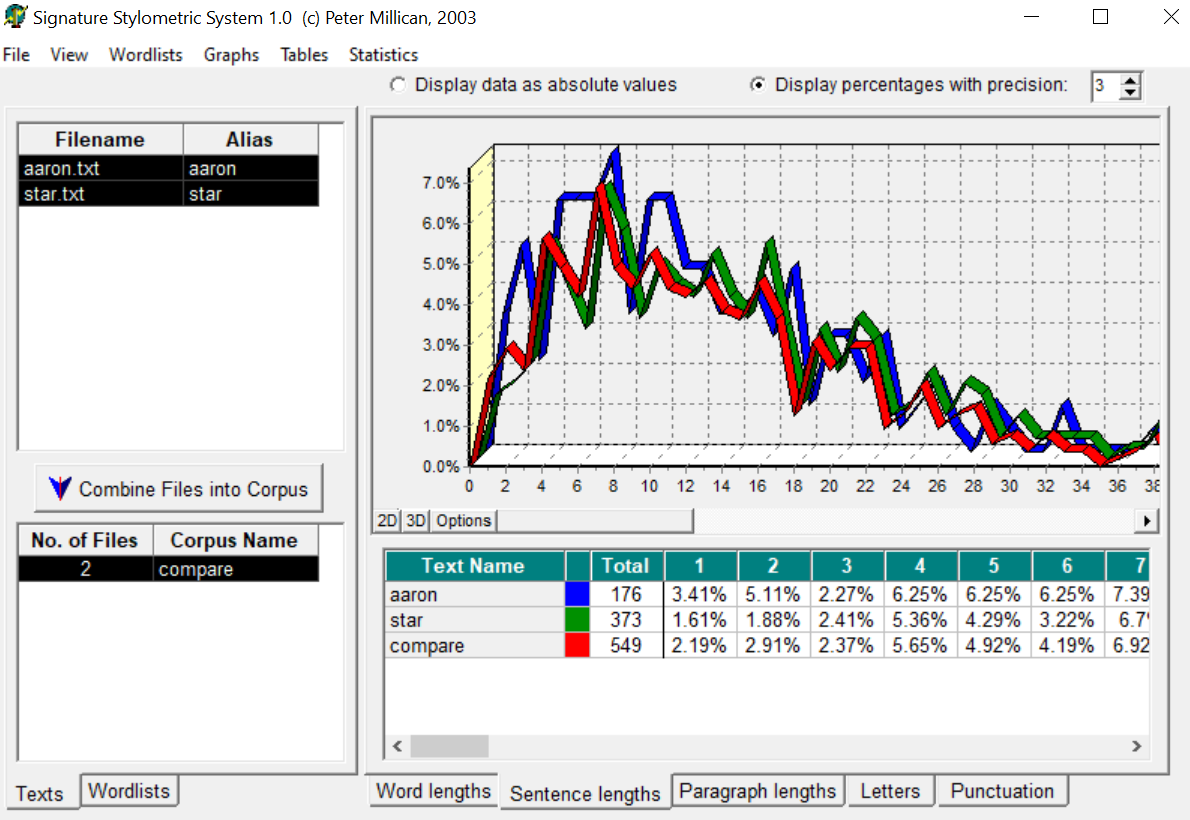Screen dimensions: 1190x820
Task: Switch to the Letters tab
Action: (x=890, y=790)
